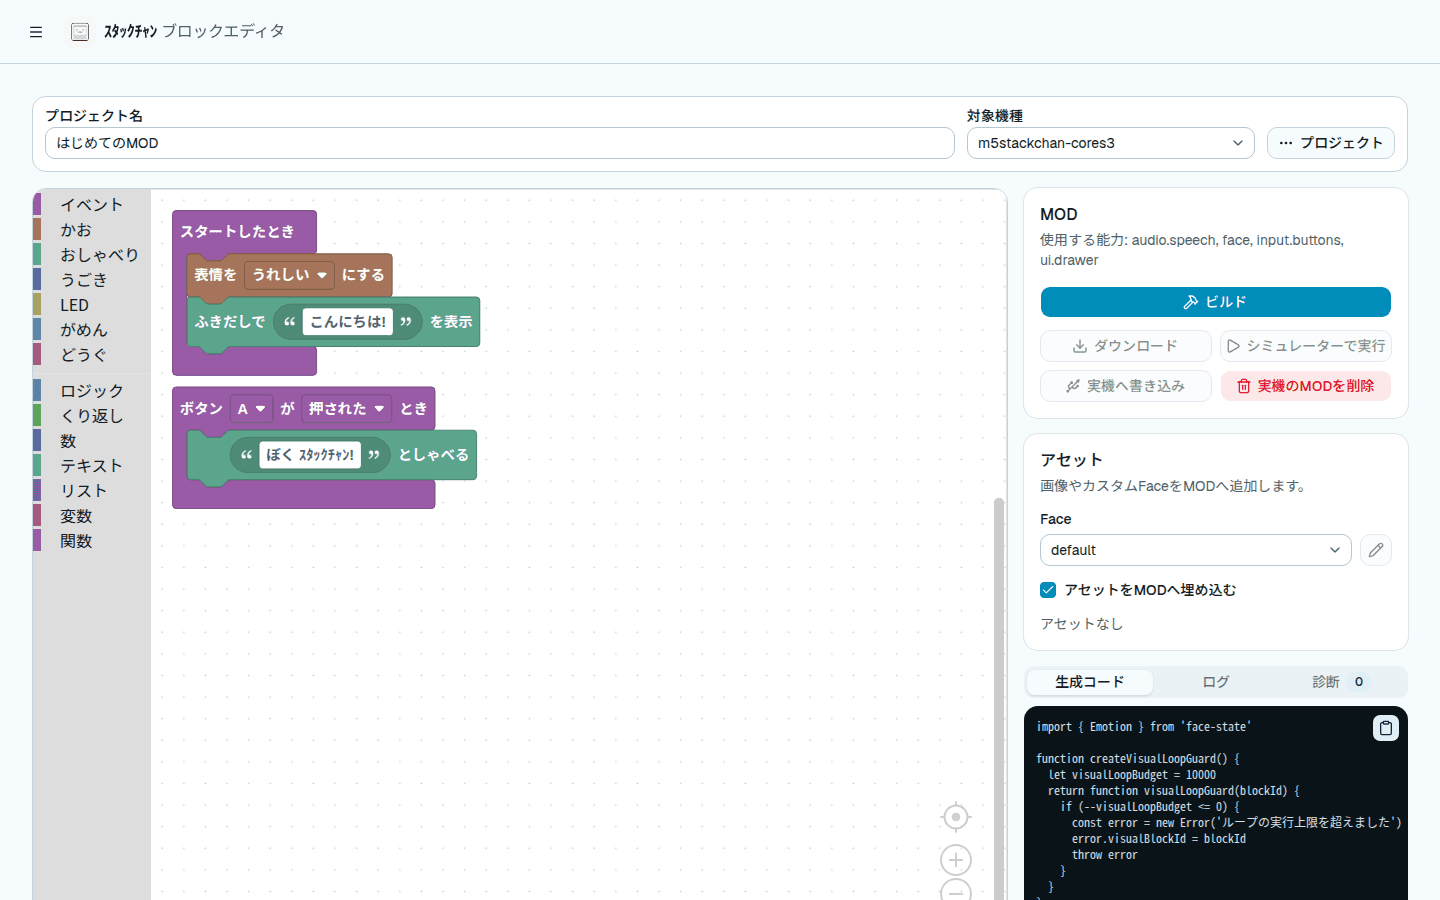Run in simulator with シミュレーターで実行
Viewport: 1440px width, 900px height.
pos(1305,346)
